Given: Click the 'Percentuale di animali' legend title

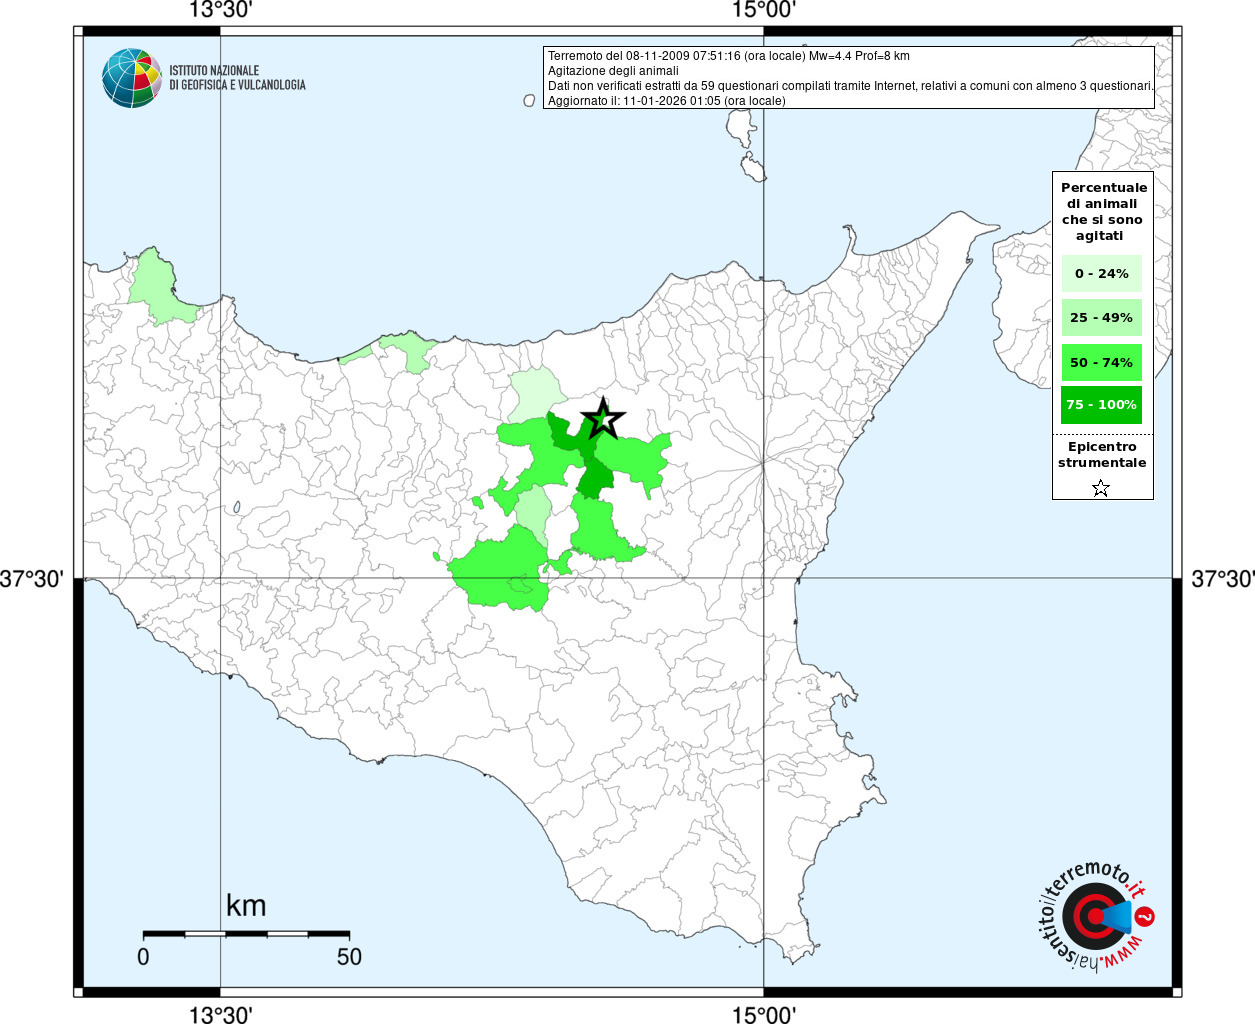Looking at the screenshot, I should coord(1102,212).
